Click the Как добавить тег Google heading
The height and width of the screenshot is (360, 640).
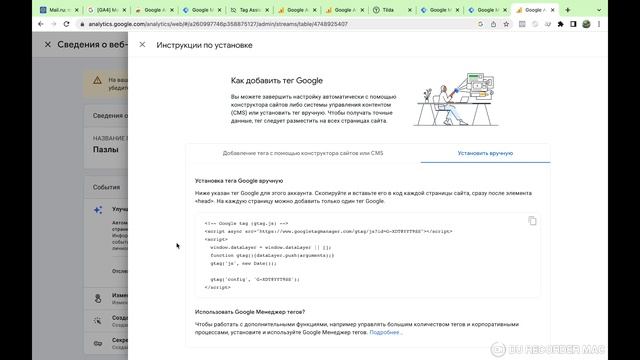point(277,81)
